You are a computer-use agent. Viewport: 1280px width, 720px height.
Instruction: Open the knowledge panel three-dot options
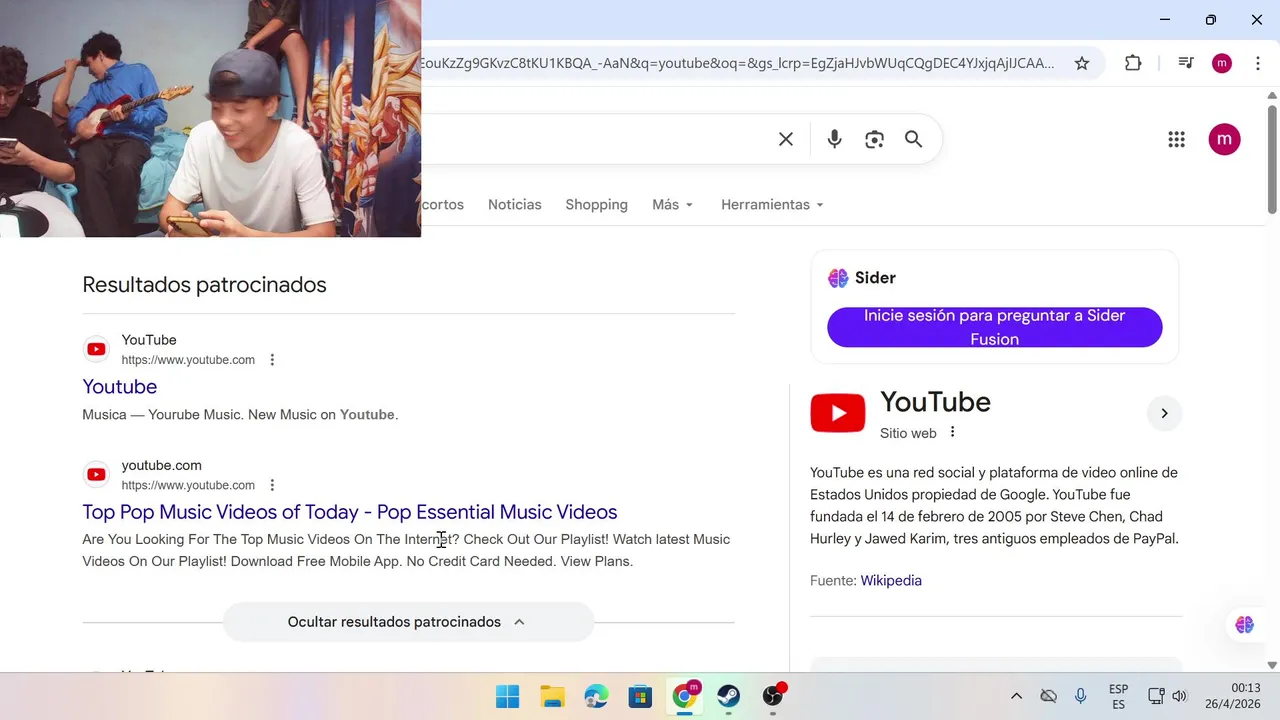pos(952,432)
